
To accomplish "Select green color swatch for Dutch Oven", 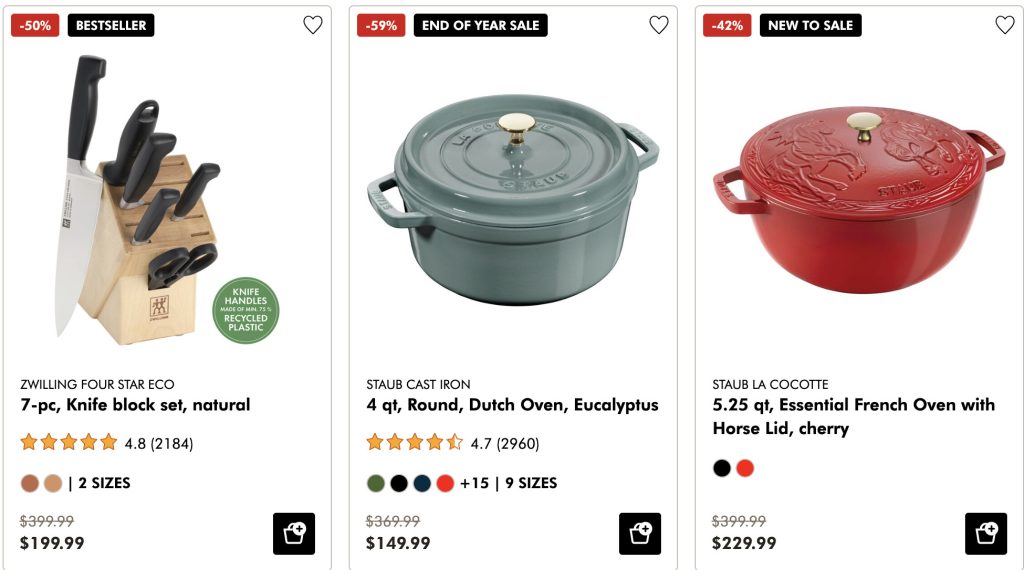I will (376, 483).
